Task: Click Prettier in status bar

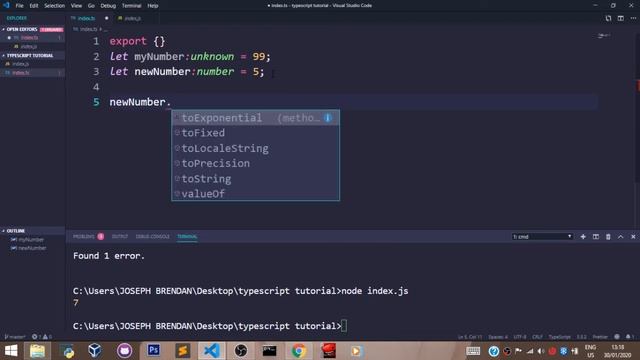Action: (600, 337)
